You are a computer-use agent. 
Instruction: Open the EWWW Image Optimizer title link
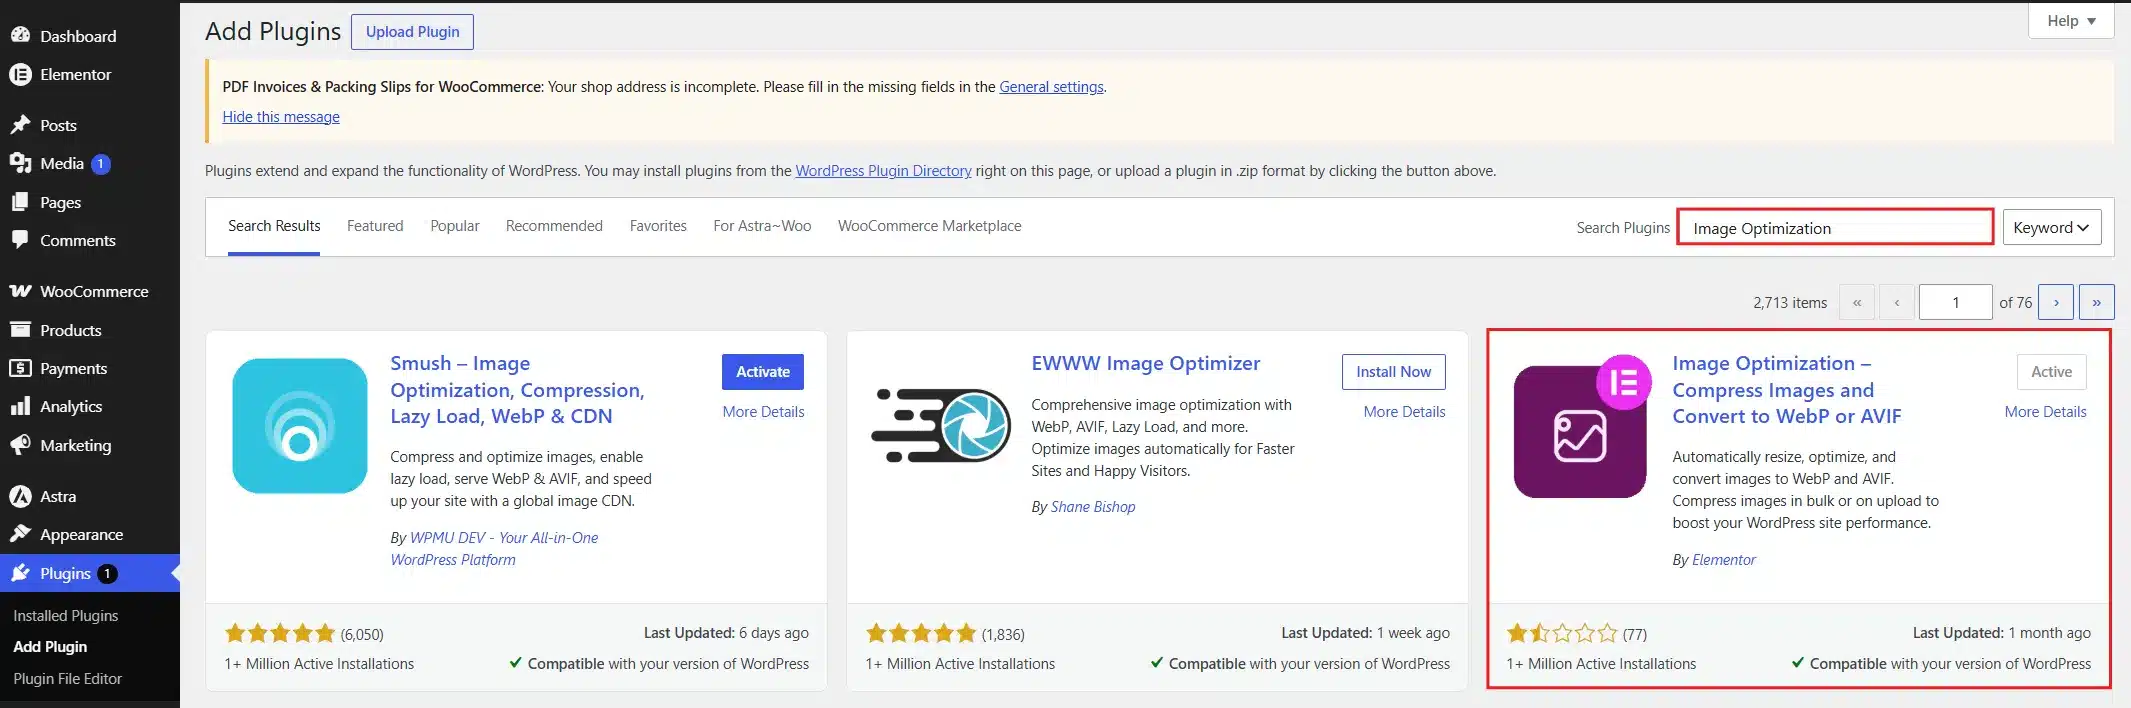(1145, 363)
